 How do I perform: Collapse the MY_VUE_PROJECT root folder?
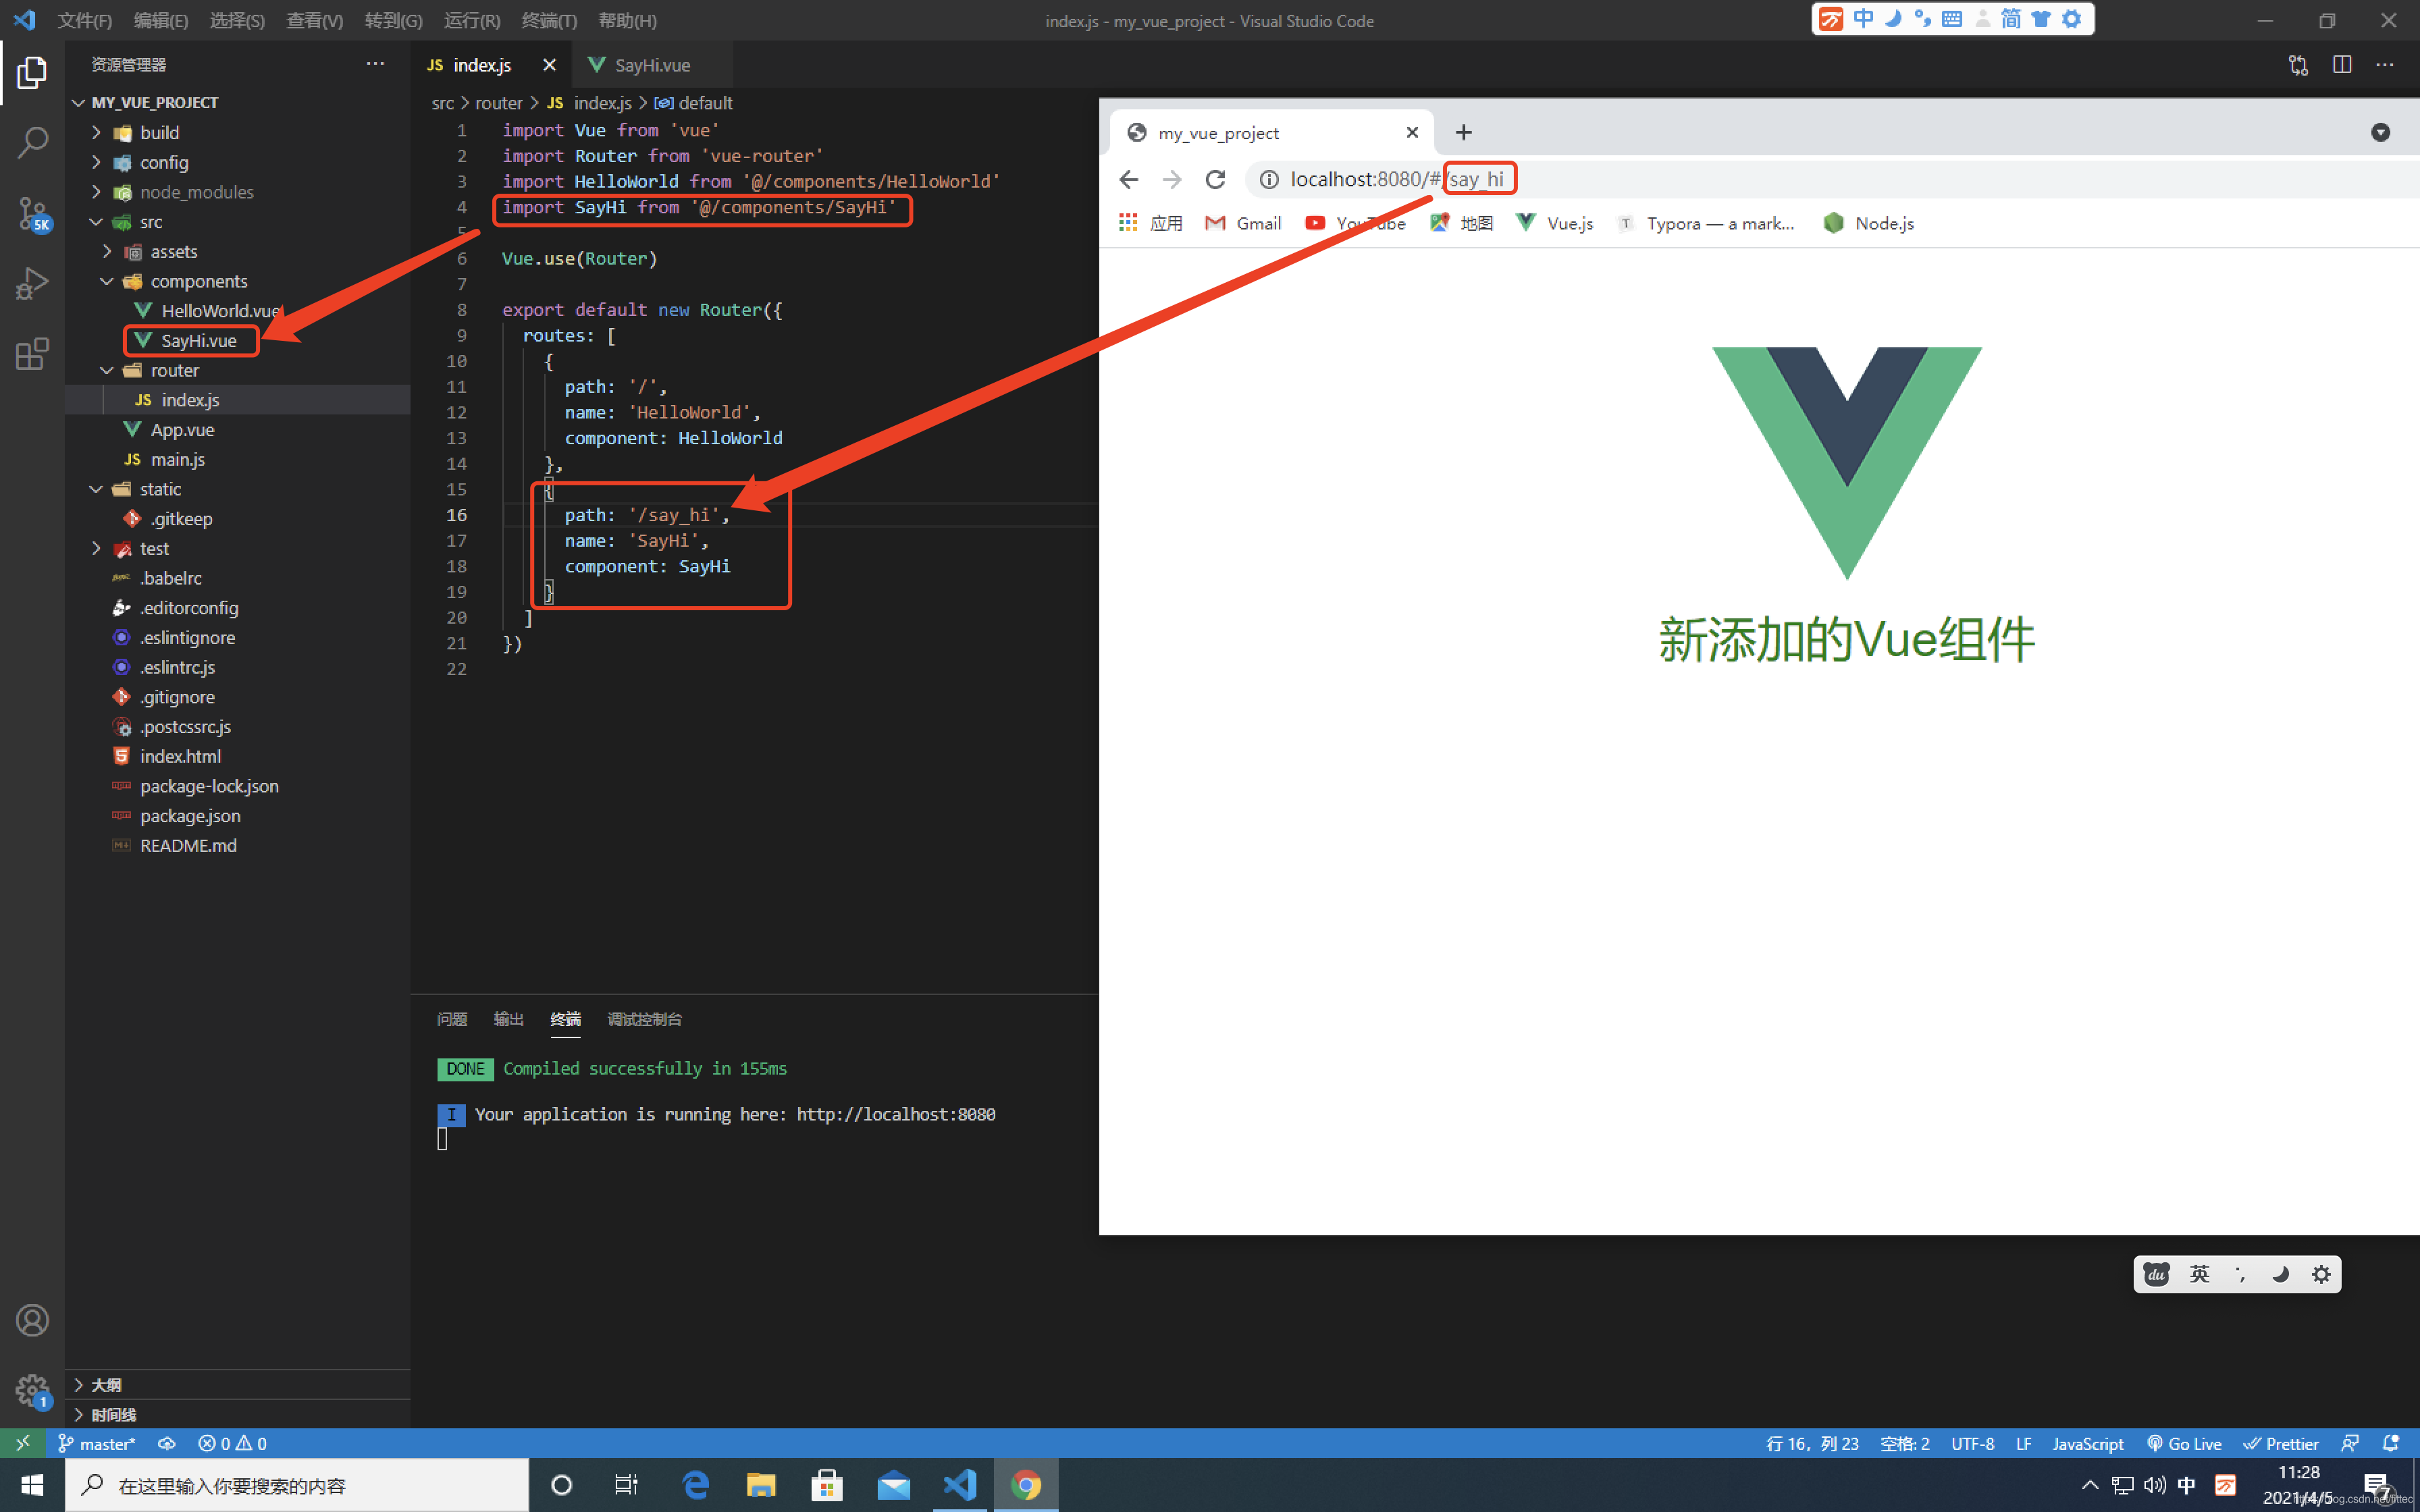[78, 102]
